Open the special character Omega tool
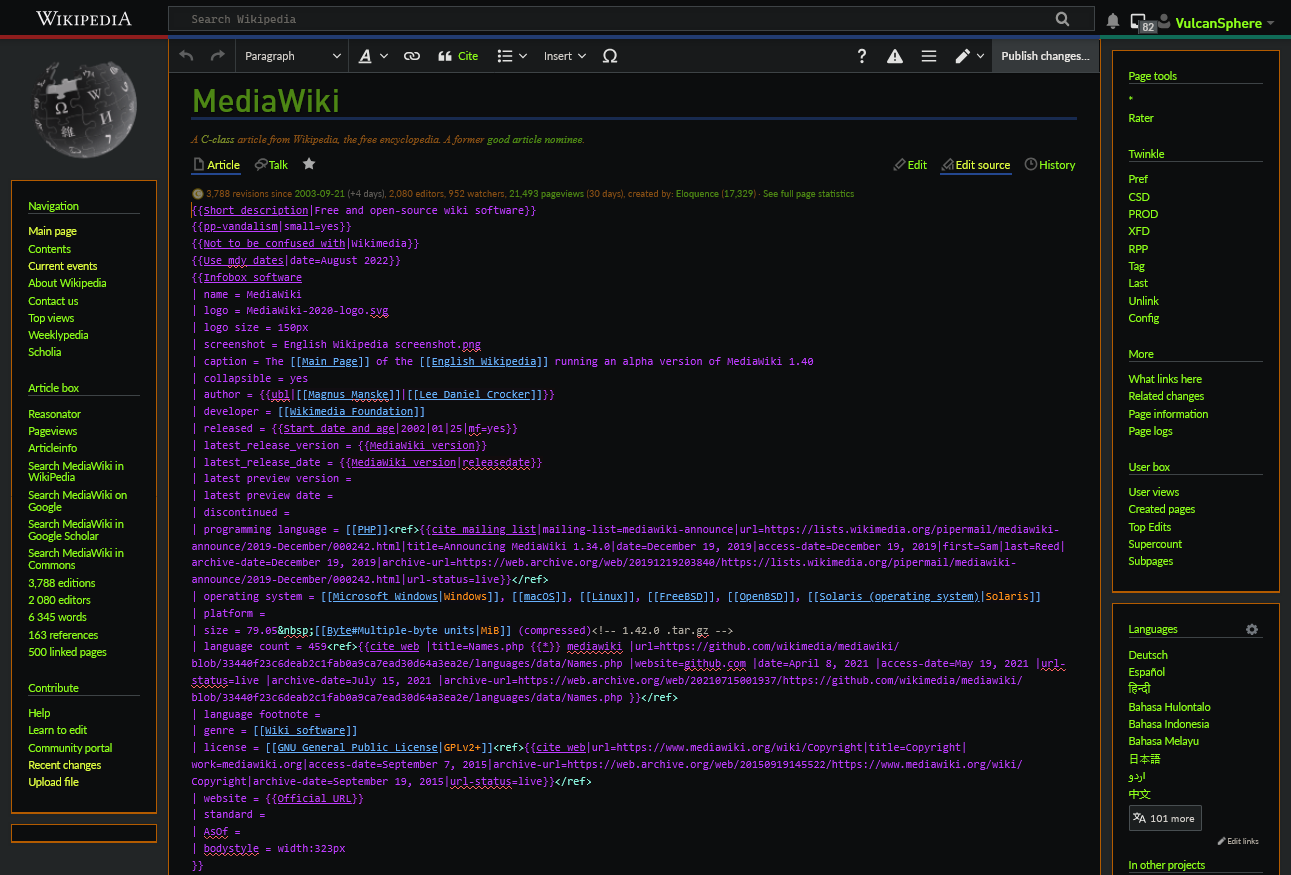The image size is (1291, 875). click(x=609, y=56)
